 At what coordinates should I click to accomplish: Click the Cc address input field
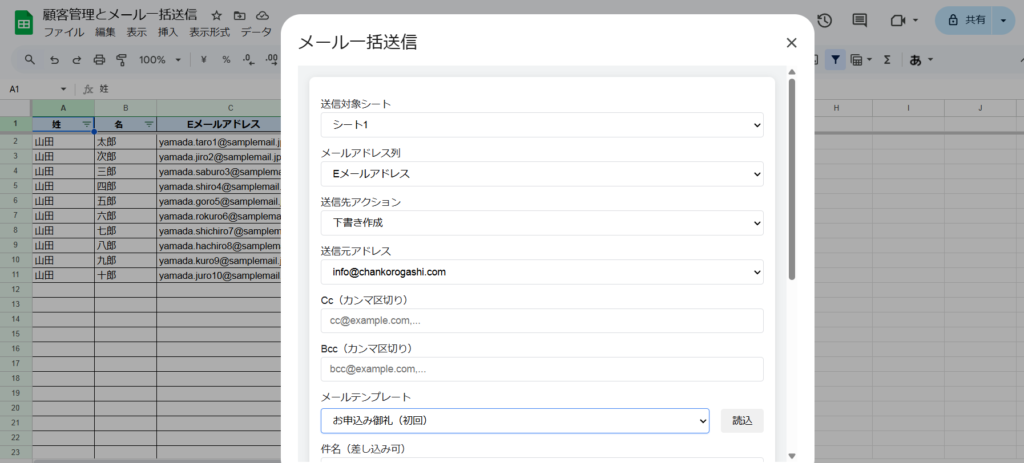coord(541,321)
